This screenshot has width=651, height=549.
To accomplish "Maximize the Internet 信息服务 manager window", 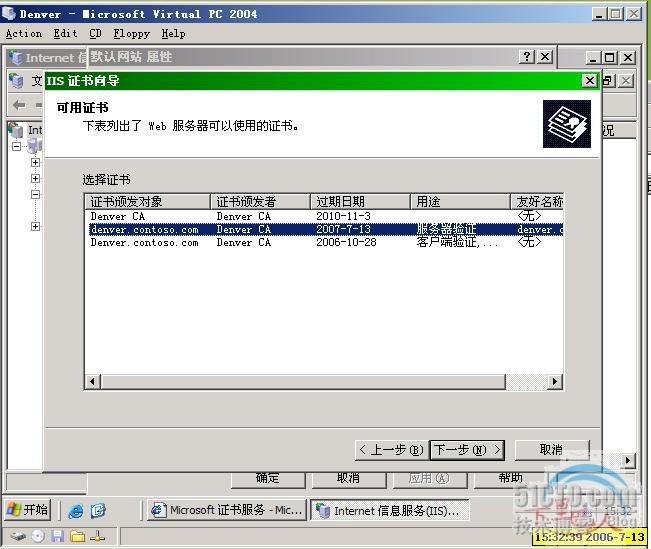I will click(609, 58).
